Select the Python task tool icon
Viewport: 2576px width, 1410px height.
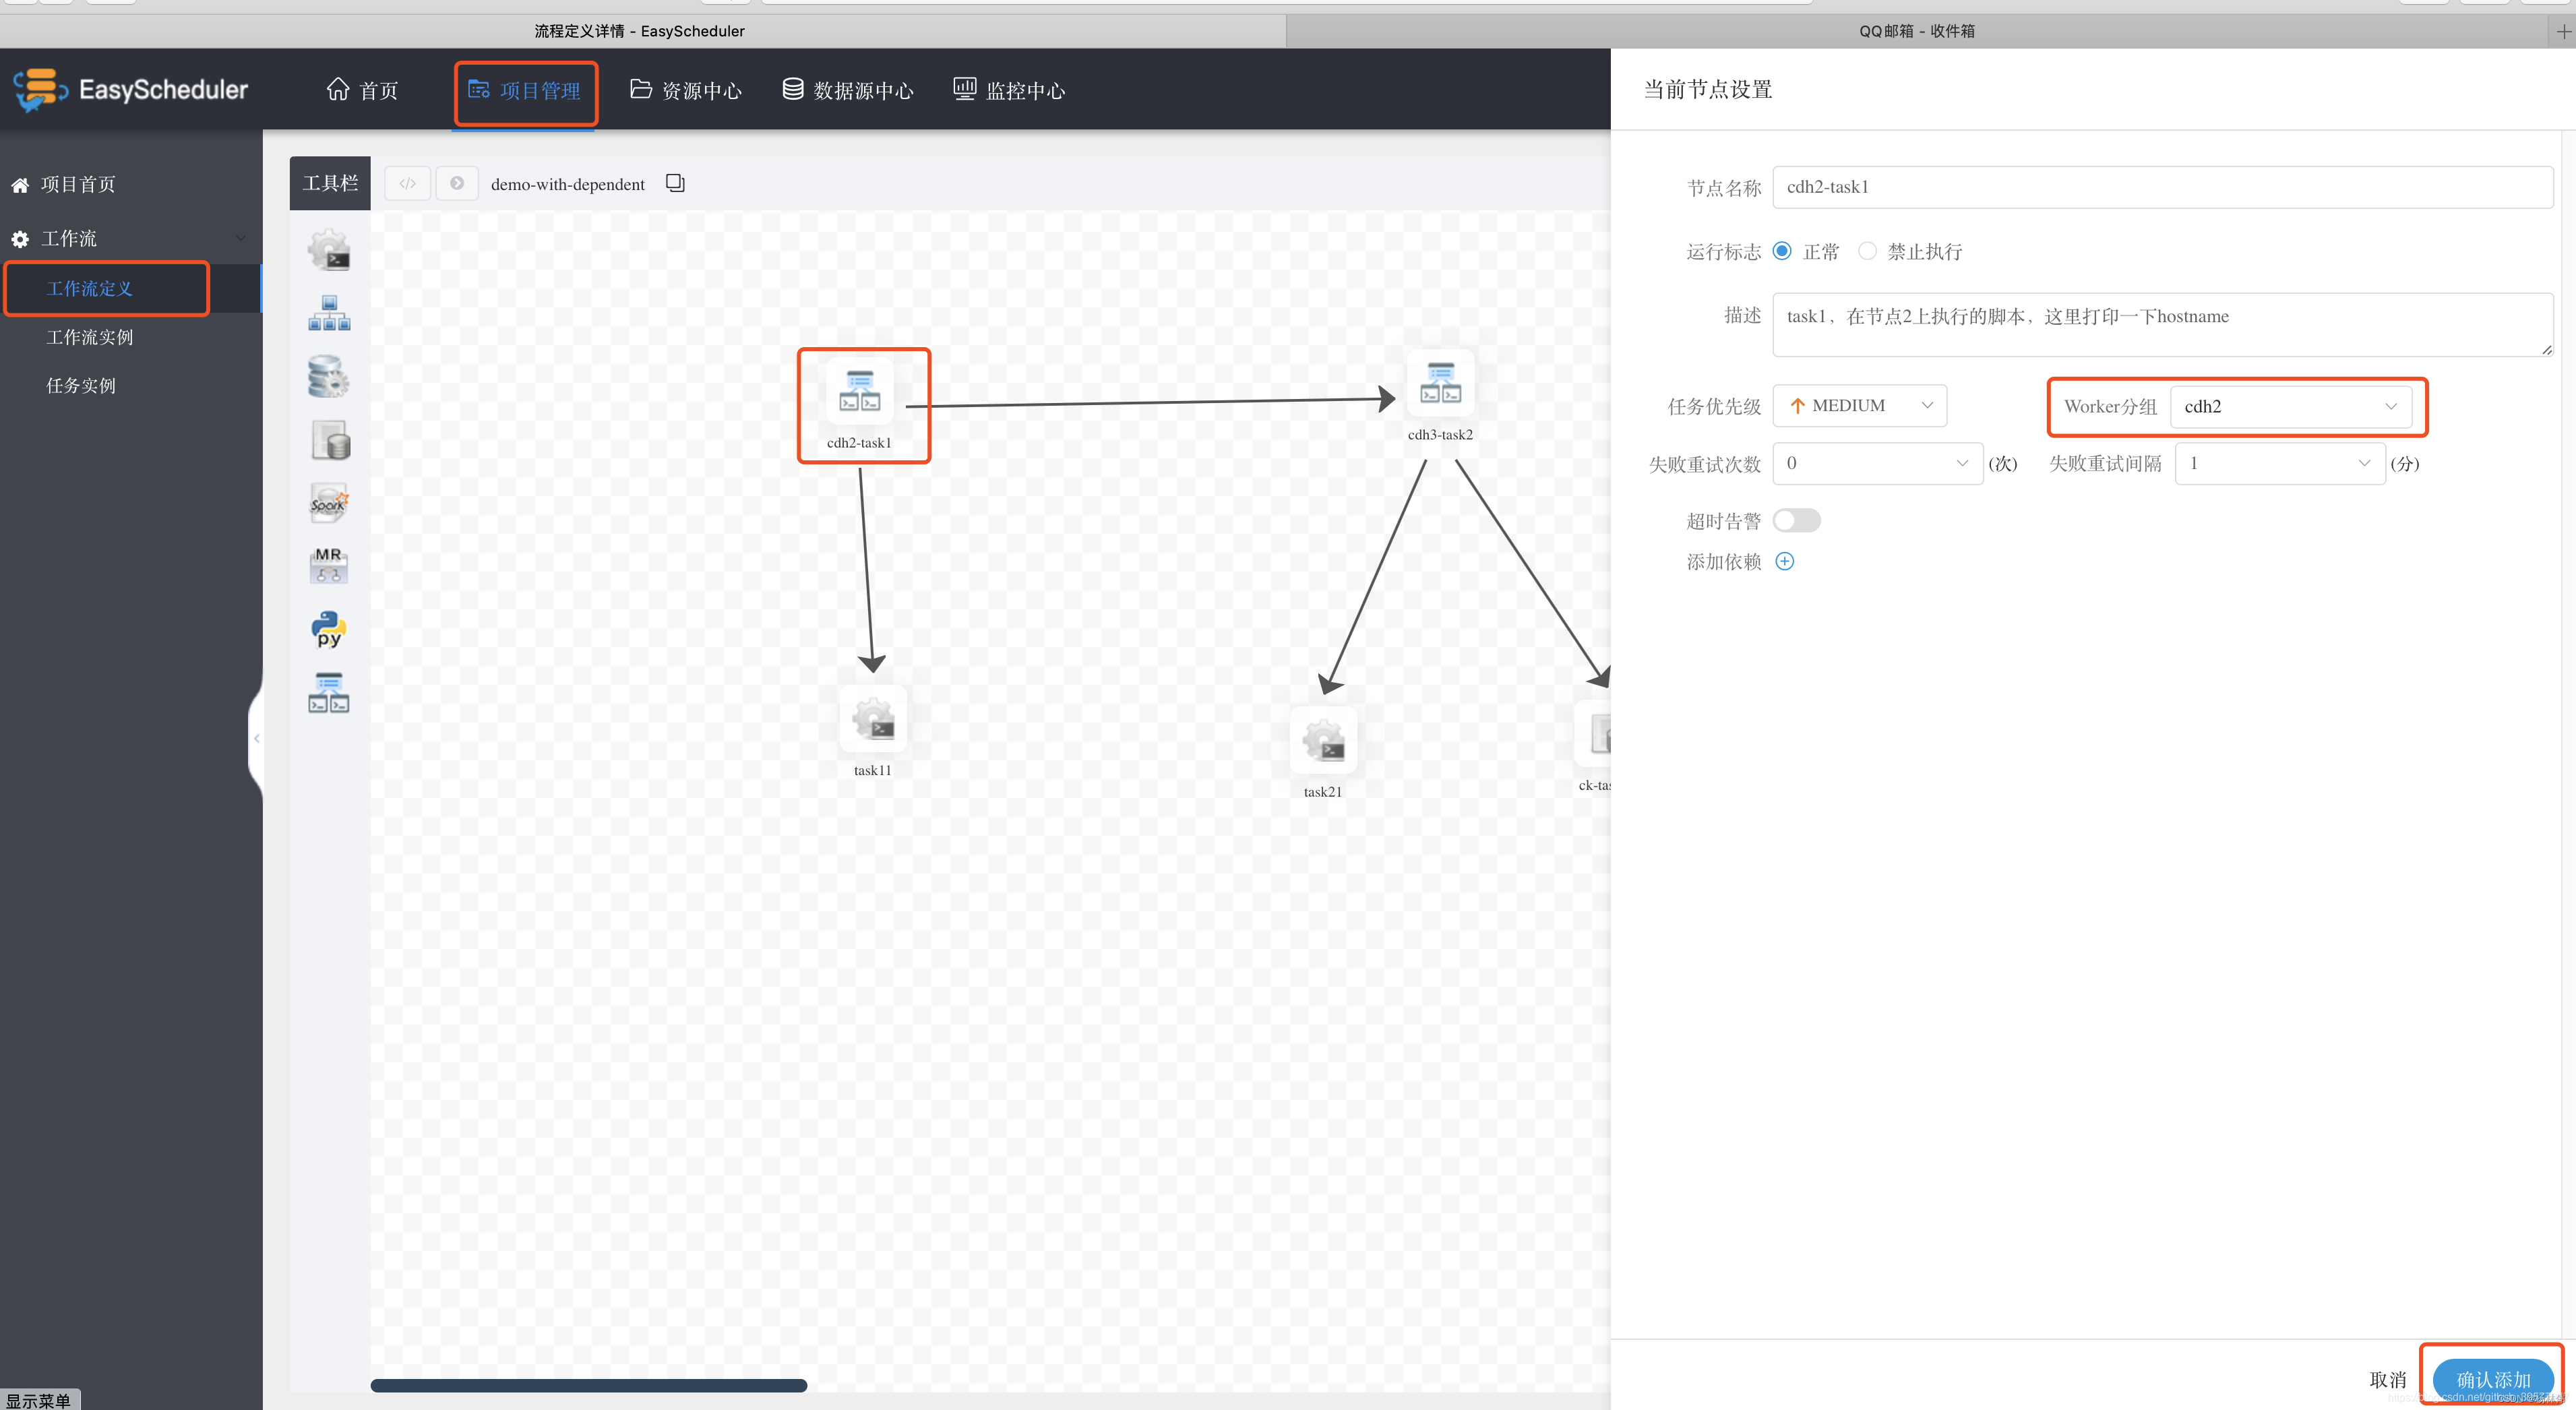click(329, 629)
